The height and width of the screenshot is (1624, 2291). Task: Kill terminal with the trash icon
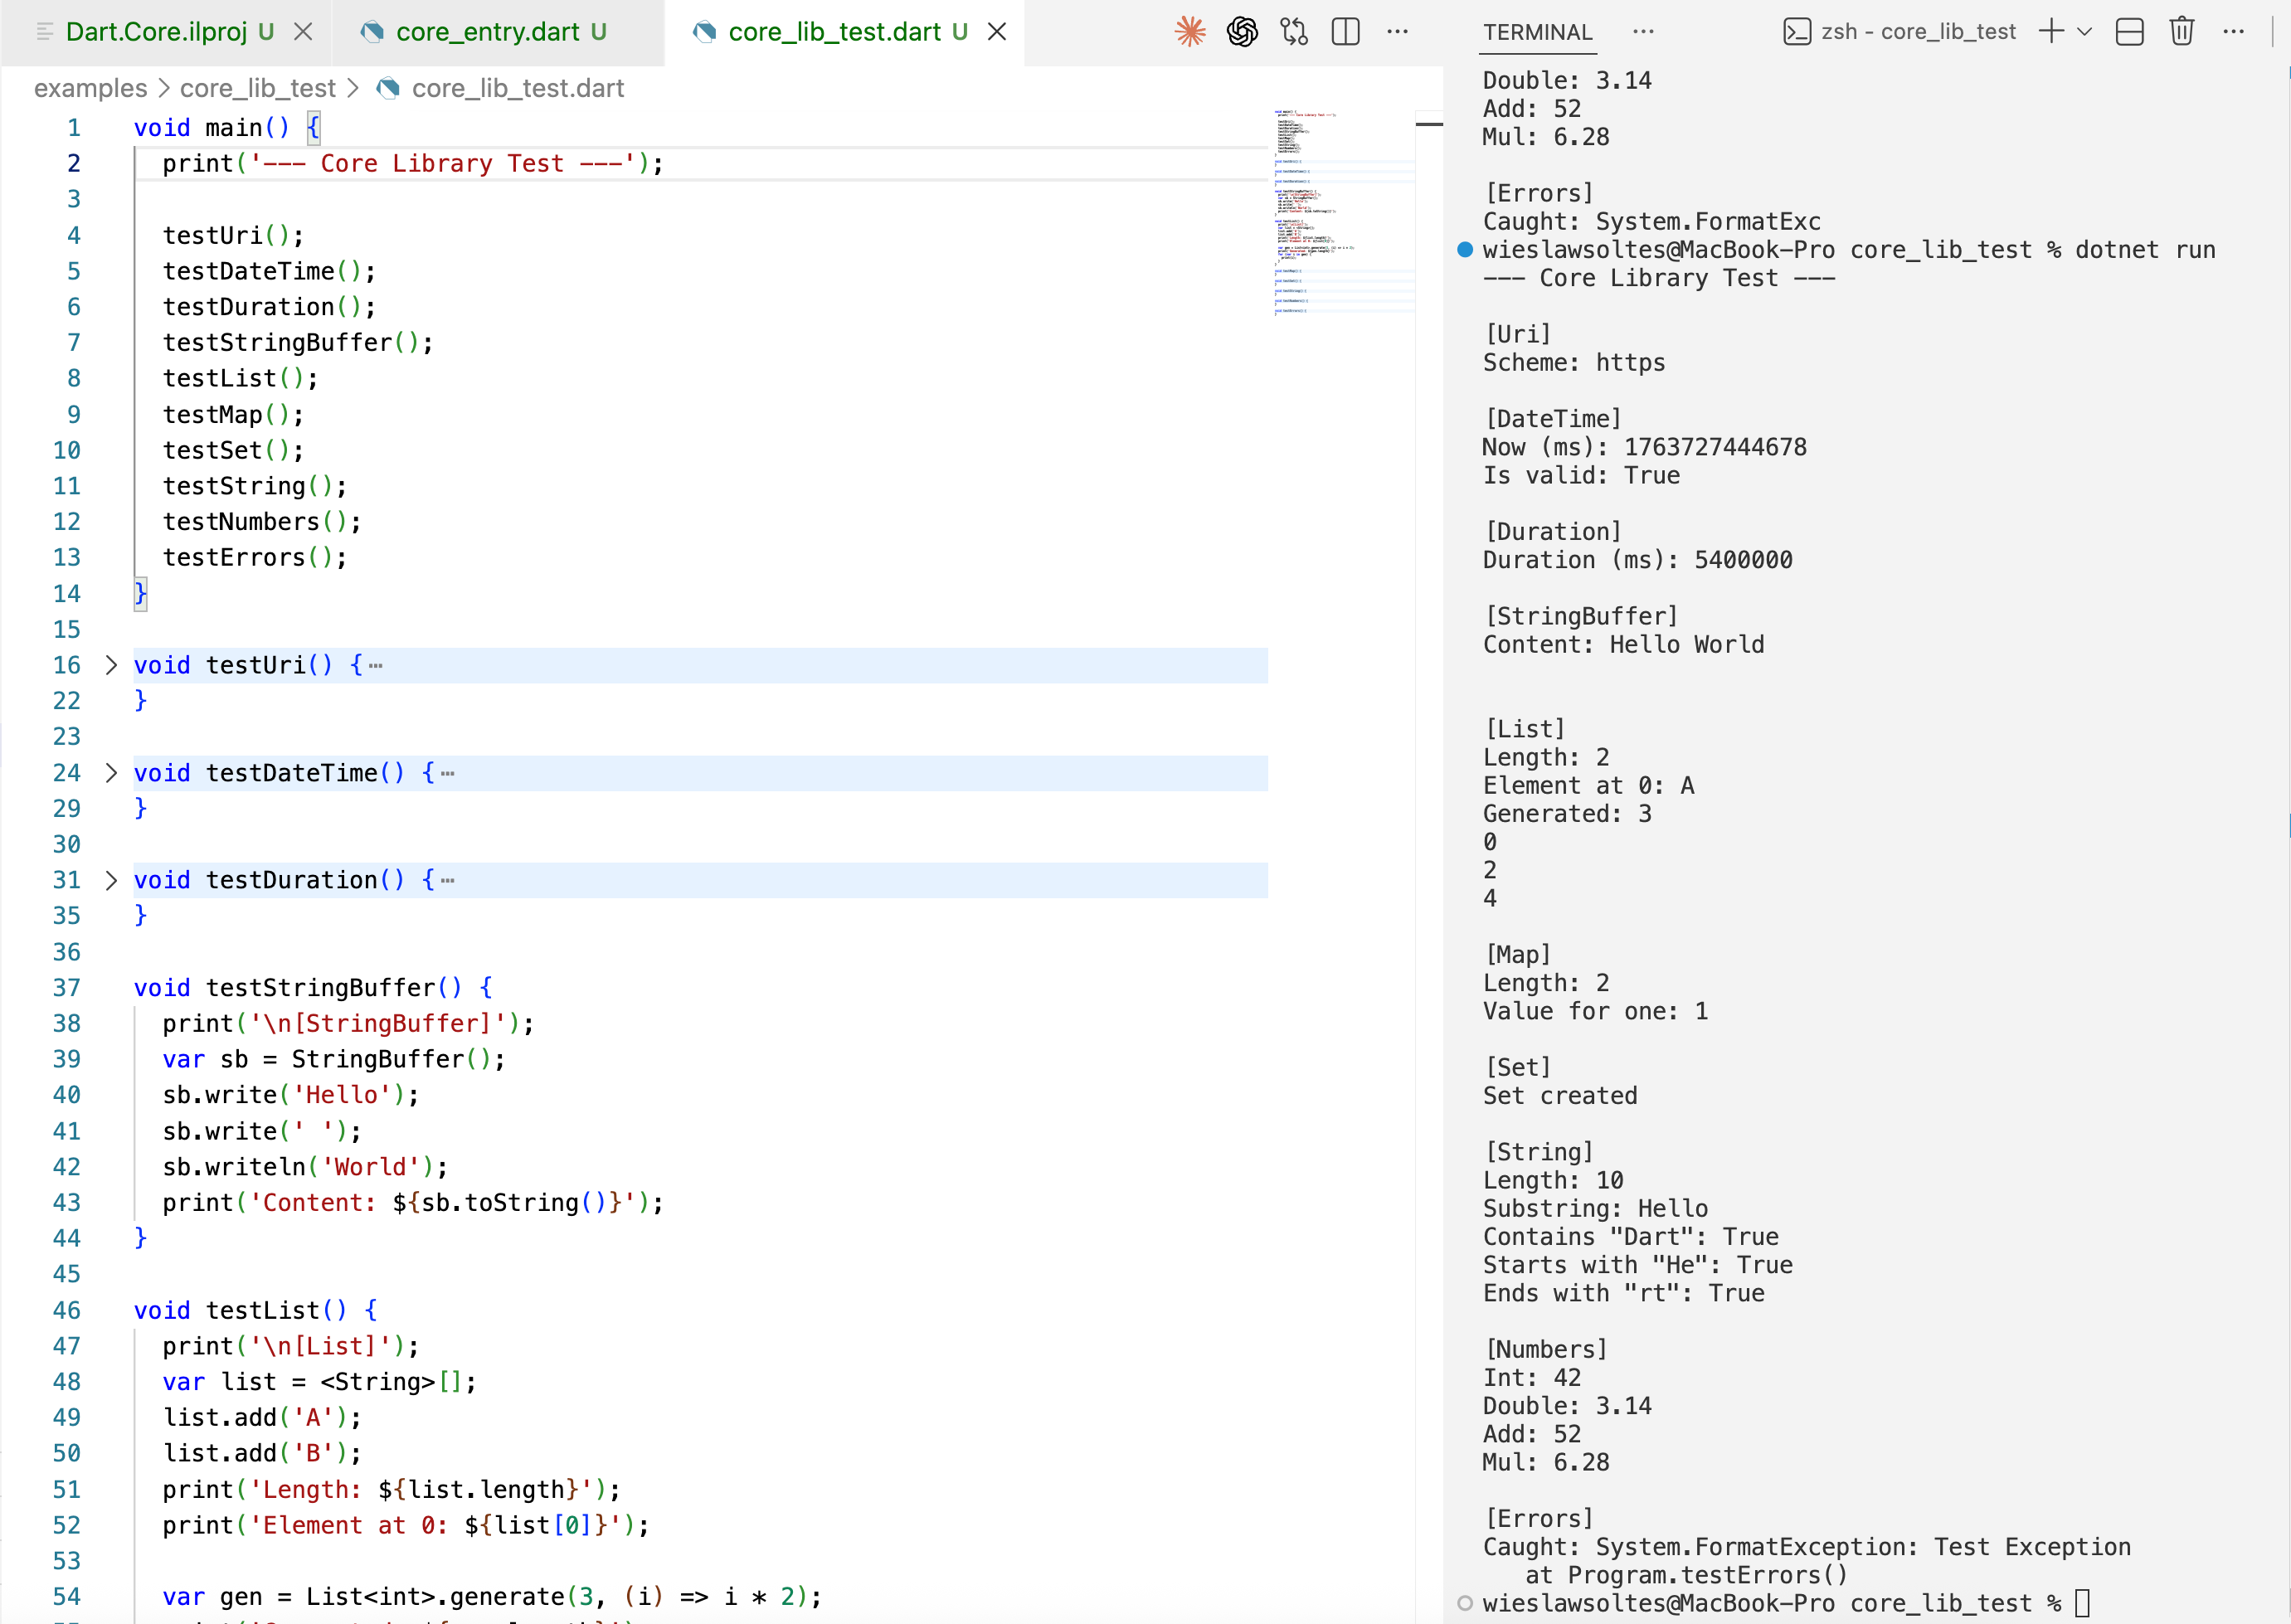tap(2182, 32)
